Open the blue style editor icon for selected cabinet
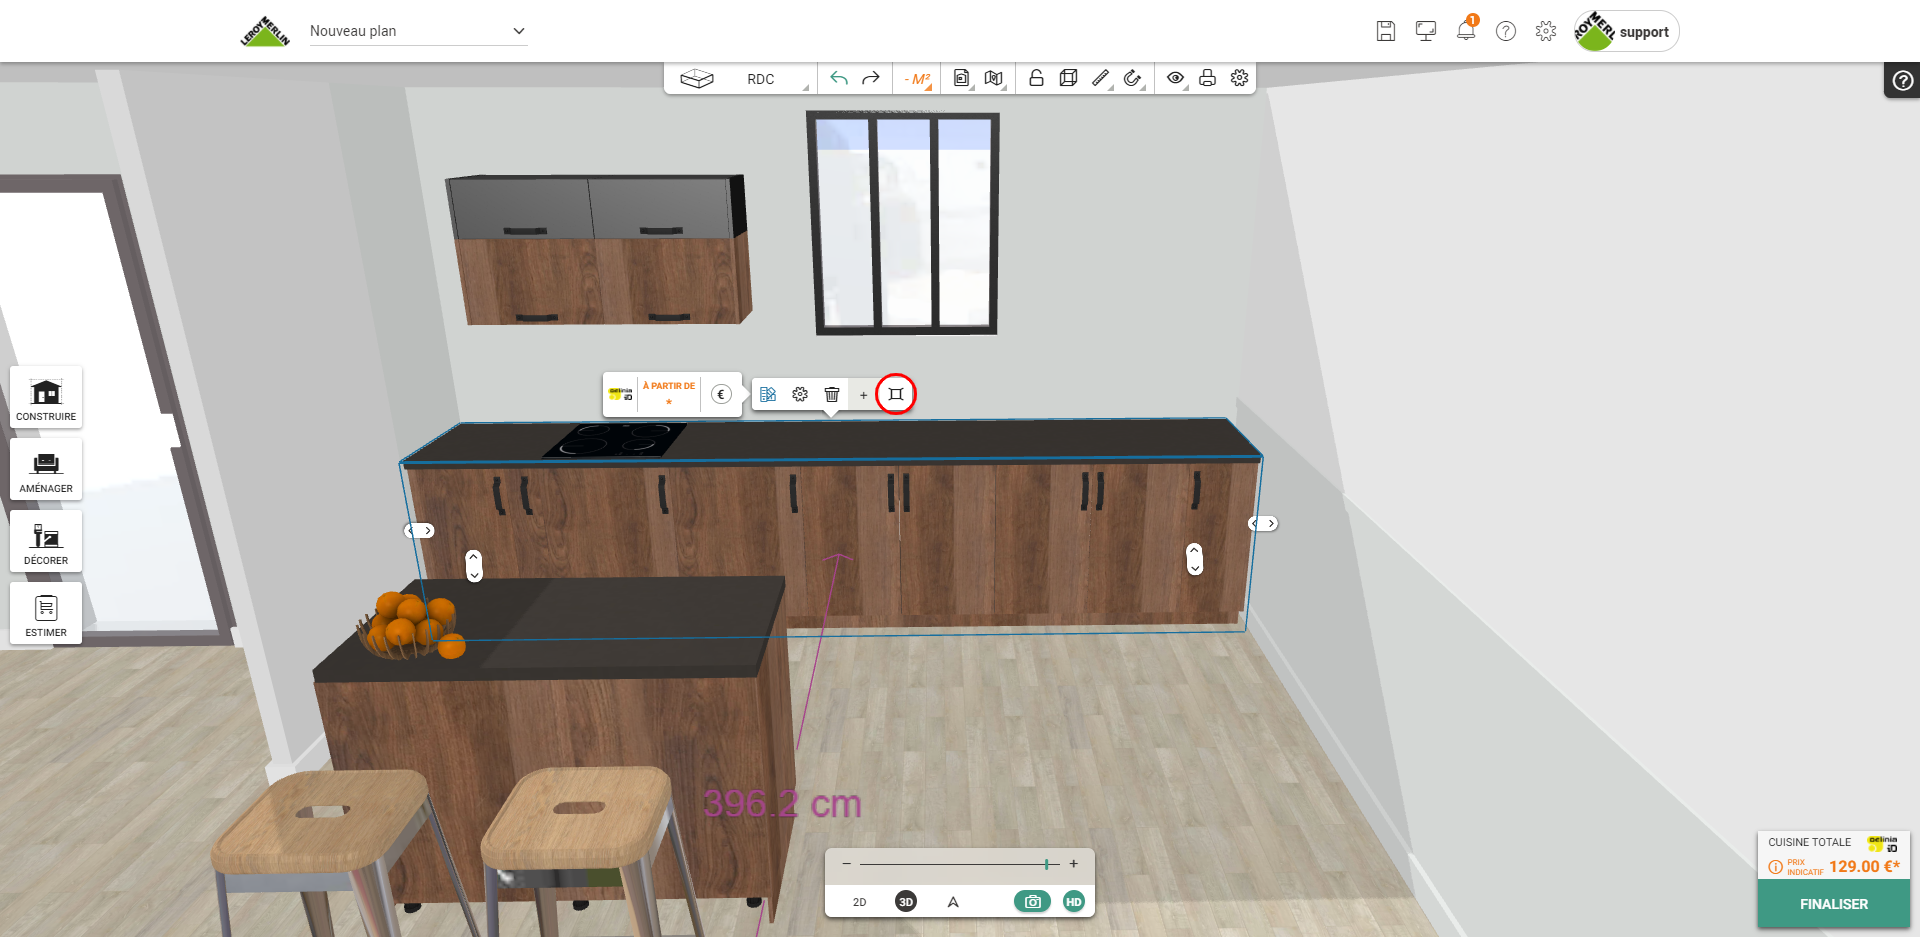This screenshot has height=937, width=1920. [x=768, y=394]
